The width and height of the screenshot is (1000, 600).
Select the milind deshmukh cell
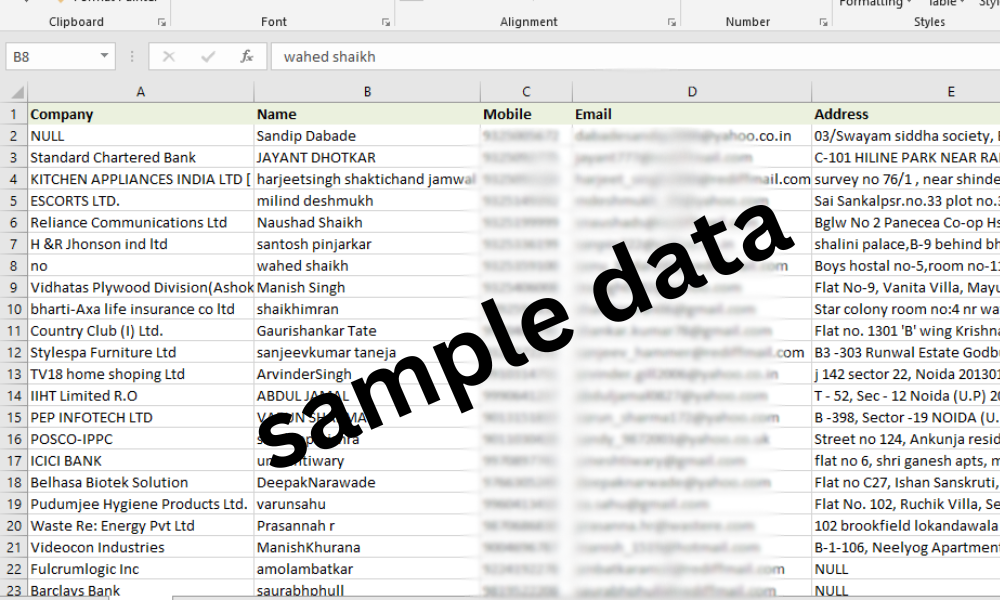point(367,201)
